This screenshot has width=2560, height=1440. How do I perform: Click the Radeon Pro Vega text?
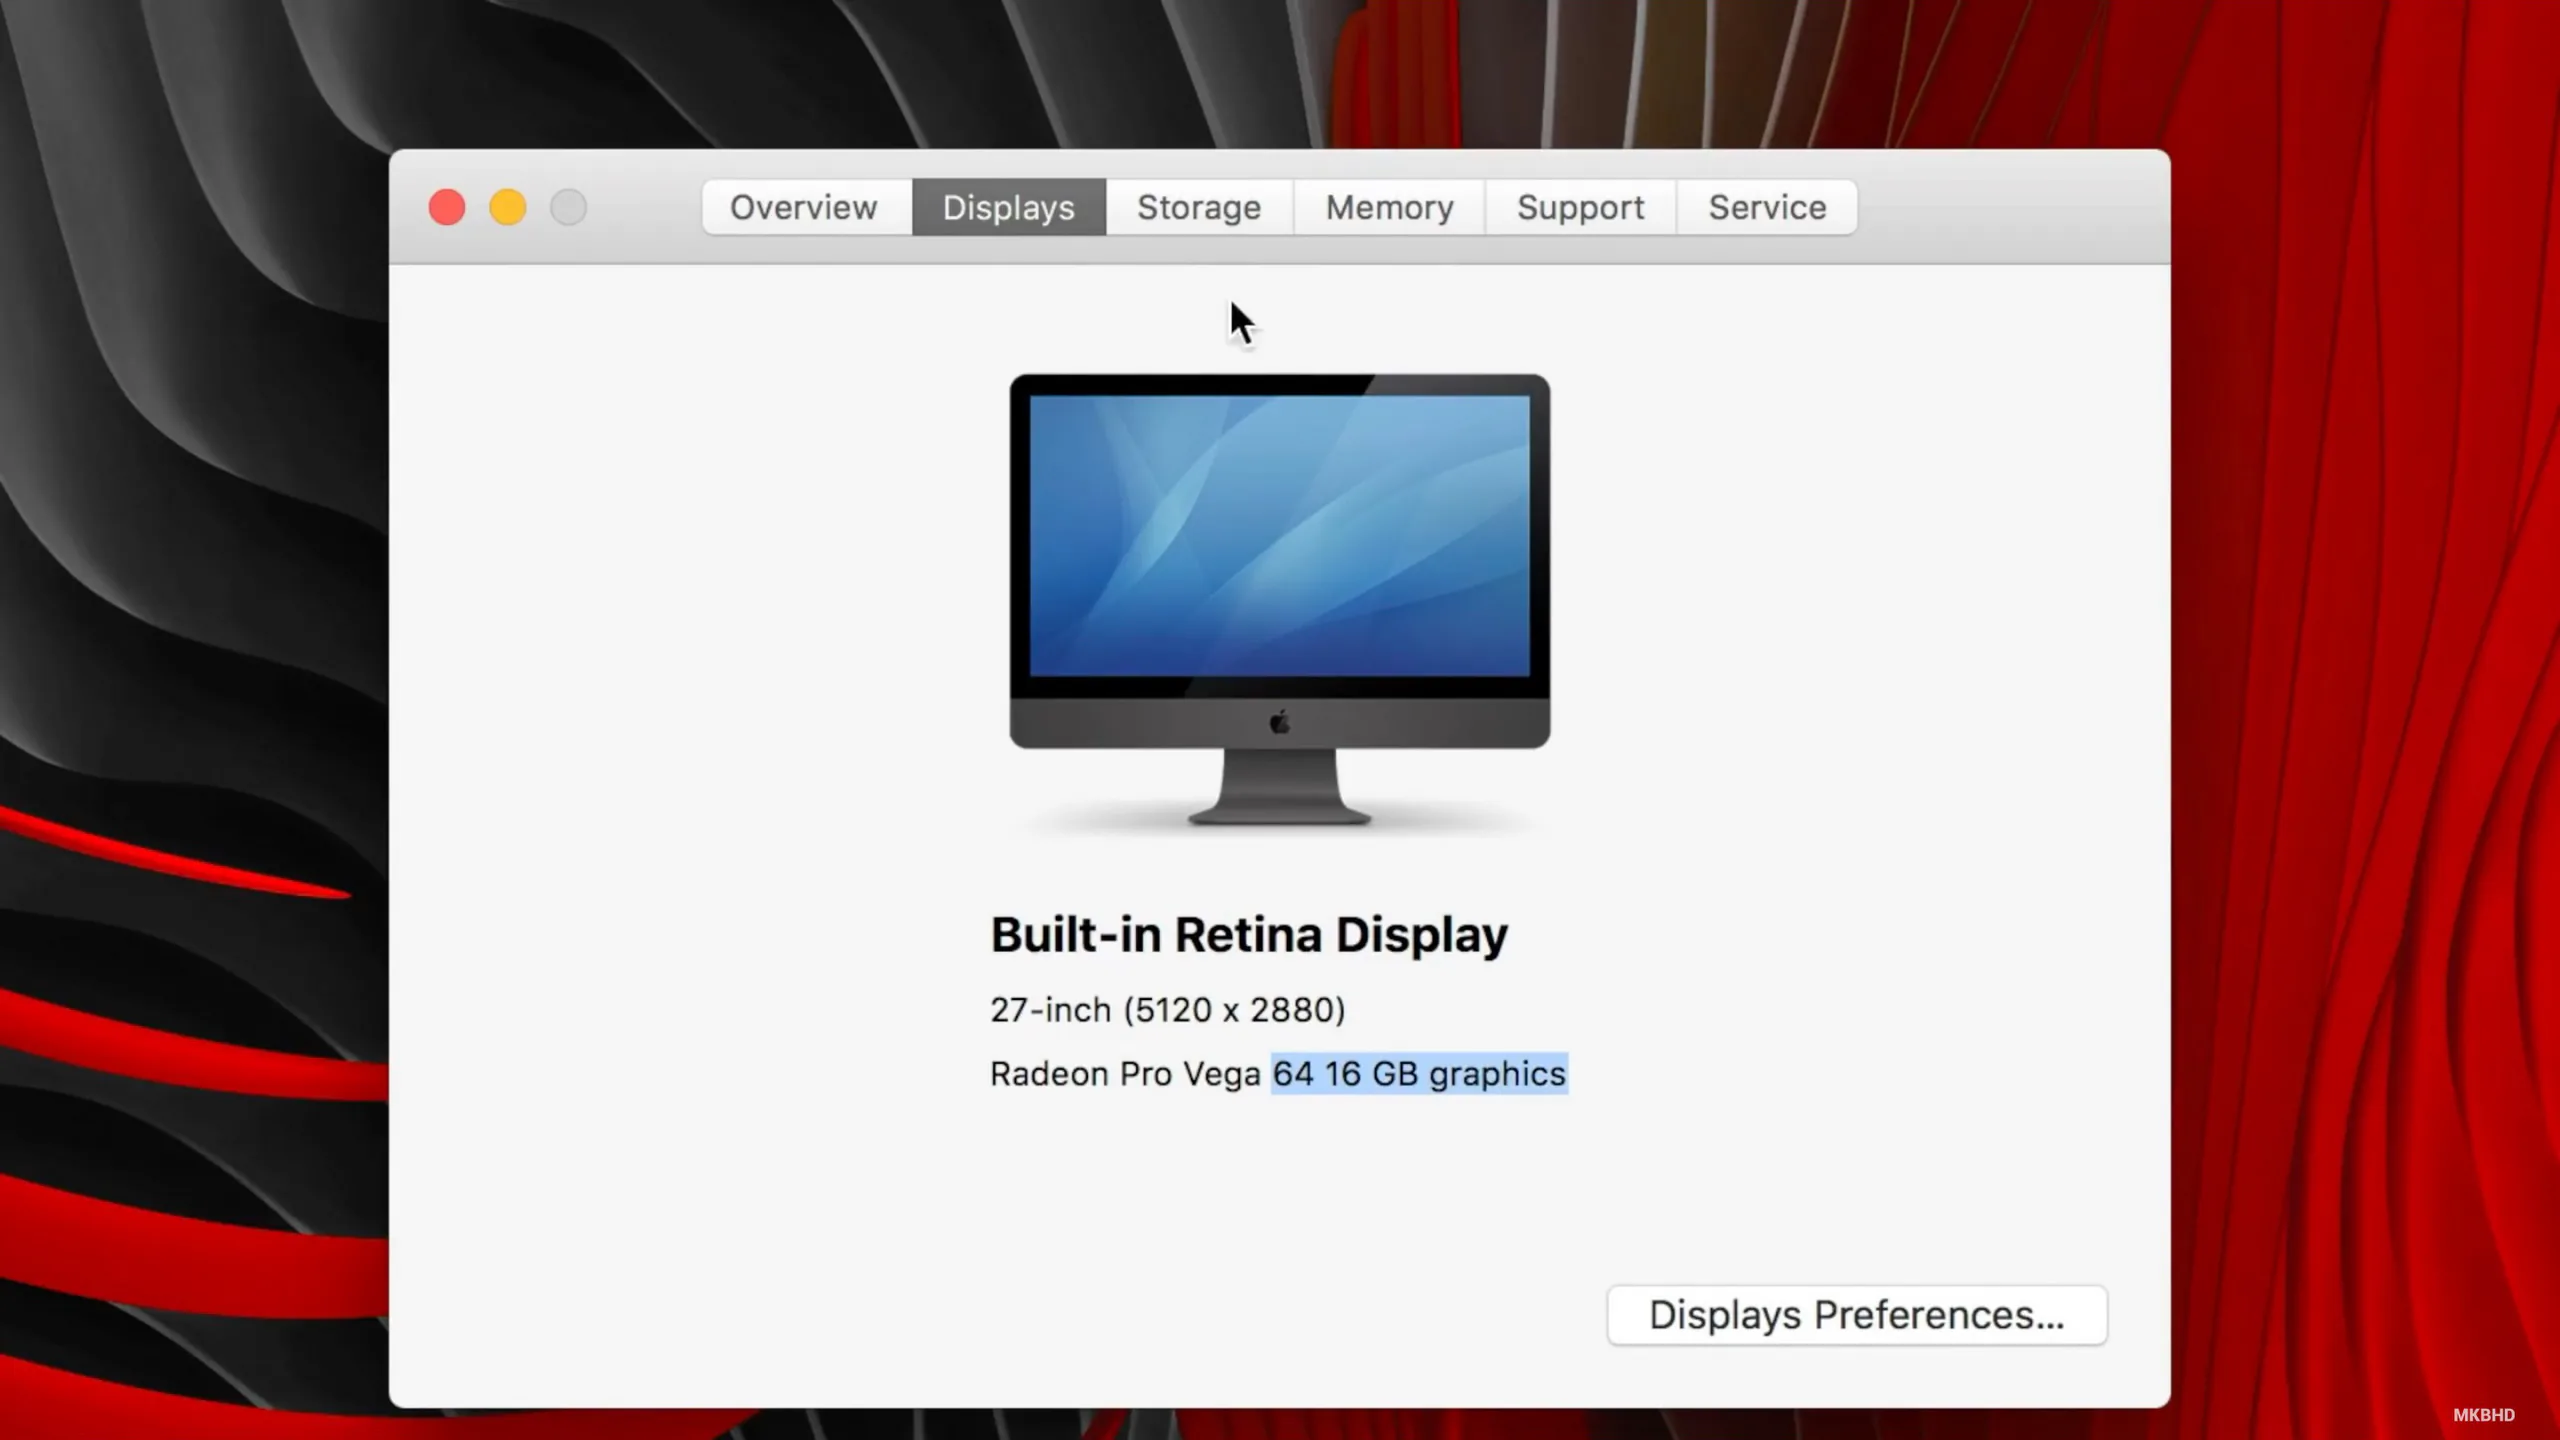tap(1125, 1074)
